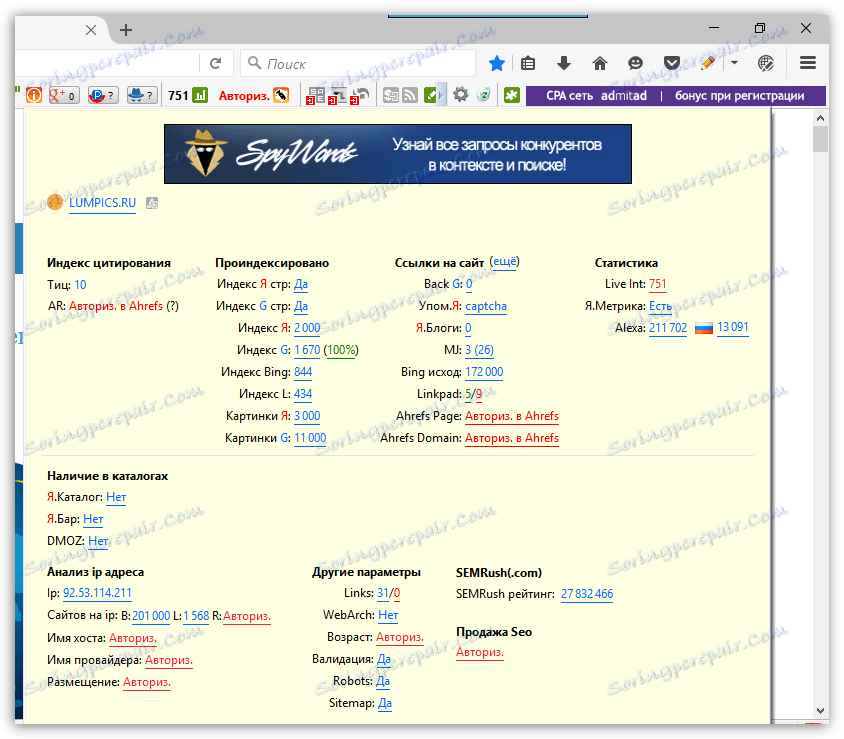Open the IP address 92.53.114.211
844x739 pixels.
coord(97,593)
